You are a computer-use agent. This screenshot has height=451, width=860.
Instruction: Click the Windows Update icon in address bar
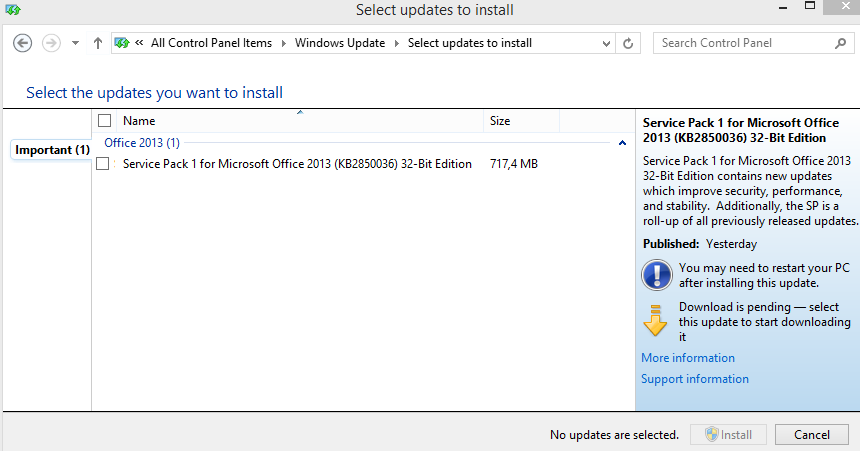click(x=122, y=43)
